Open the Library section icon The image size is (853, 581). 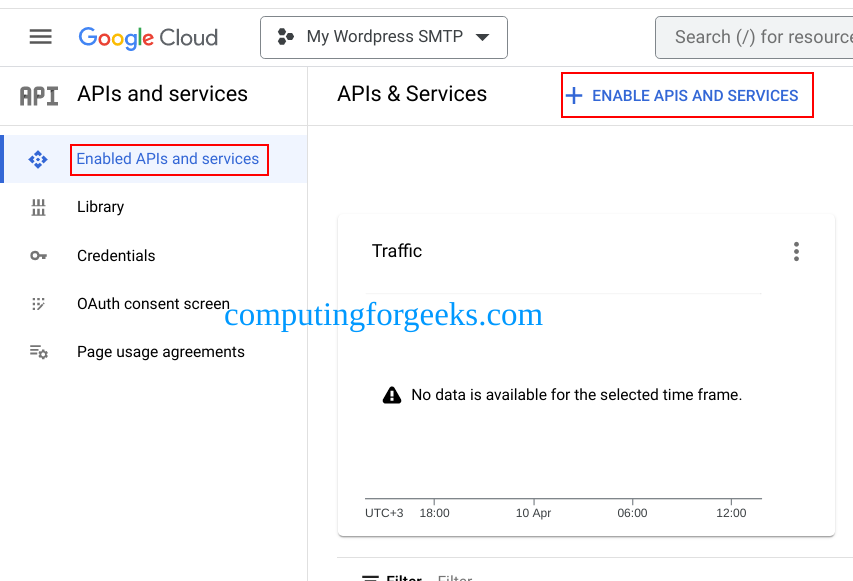pyautogui.click(x=37, y=207)
